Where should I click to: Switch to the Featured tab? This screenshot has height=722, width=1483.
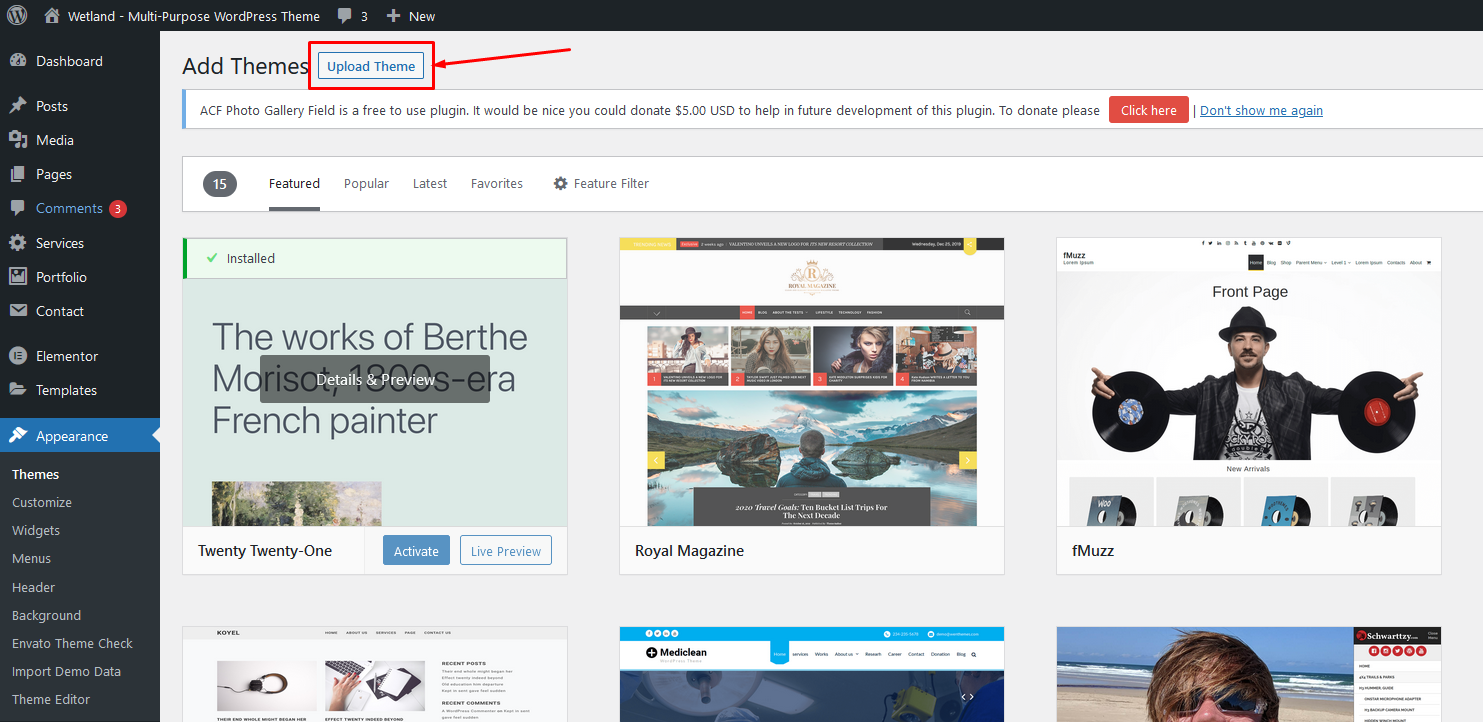point(294,183)
